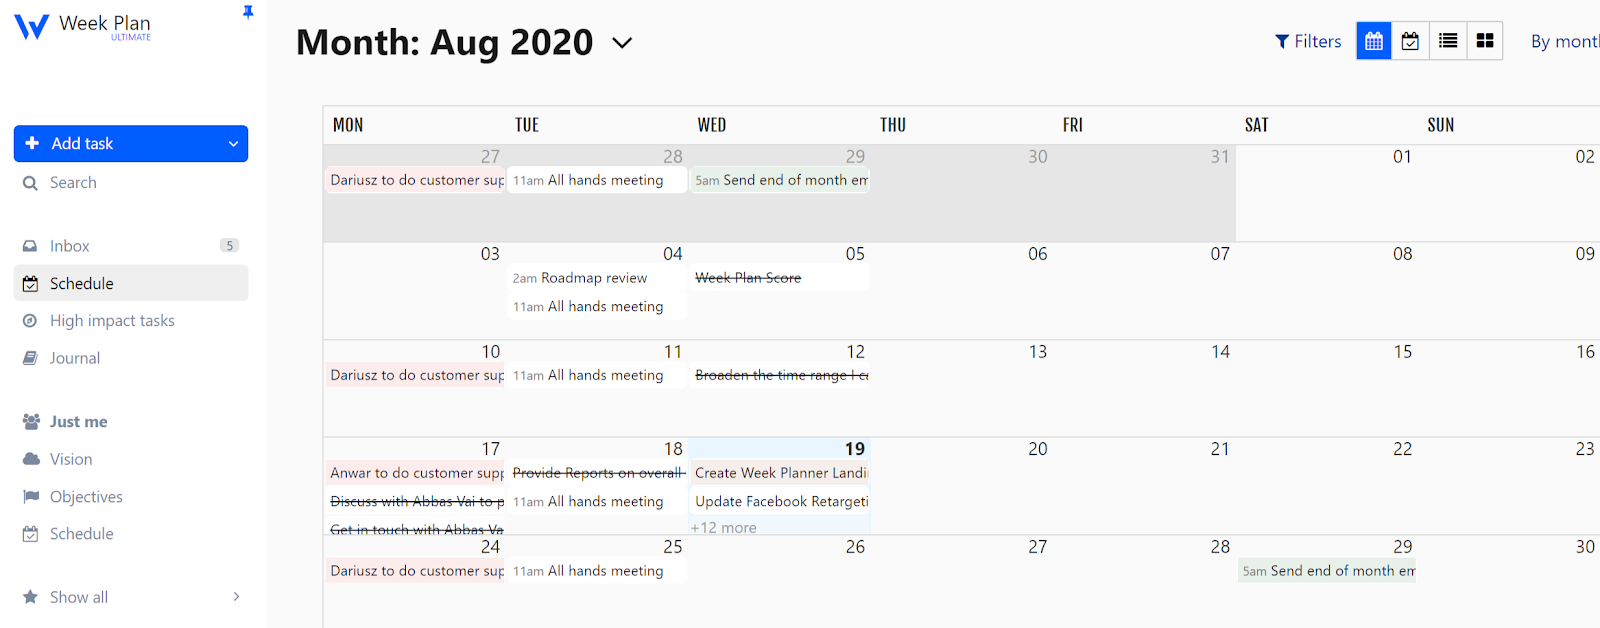Screen dimensions: 1600x628
Task: Expand the Add task dropdown arrow
Action: pos(233,144)
